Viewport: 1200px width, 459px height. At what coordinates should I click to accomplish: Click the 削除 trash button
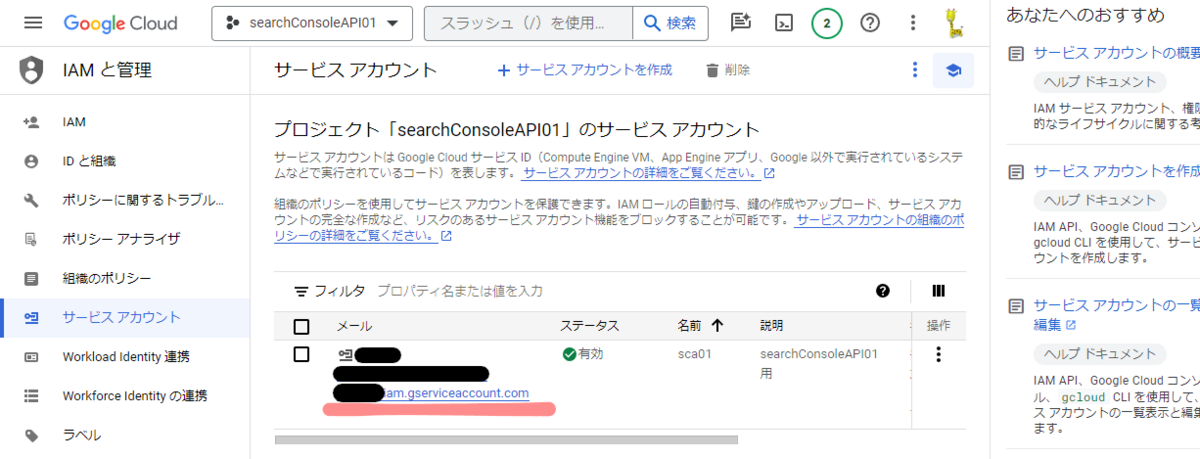(728, 70)
